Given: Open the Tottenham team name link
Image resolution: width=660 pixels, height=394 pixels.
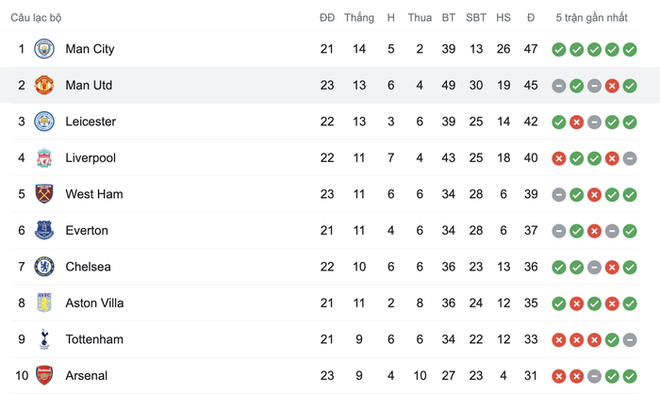Looking at the screenshot, I should tap(94, 339).
